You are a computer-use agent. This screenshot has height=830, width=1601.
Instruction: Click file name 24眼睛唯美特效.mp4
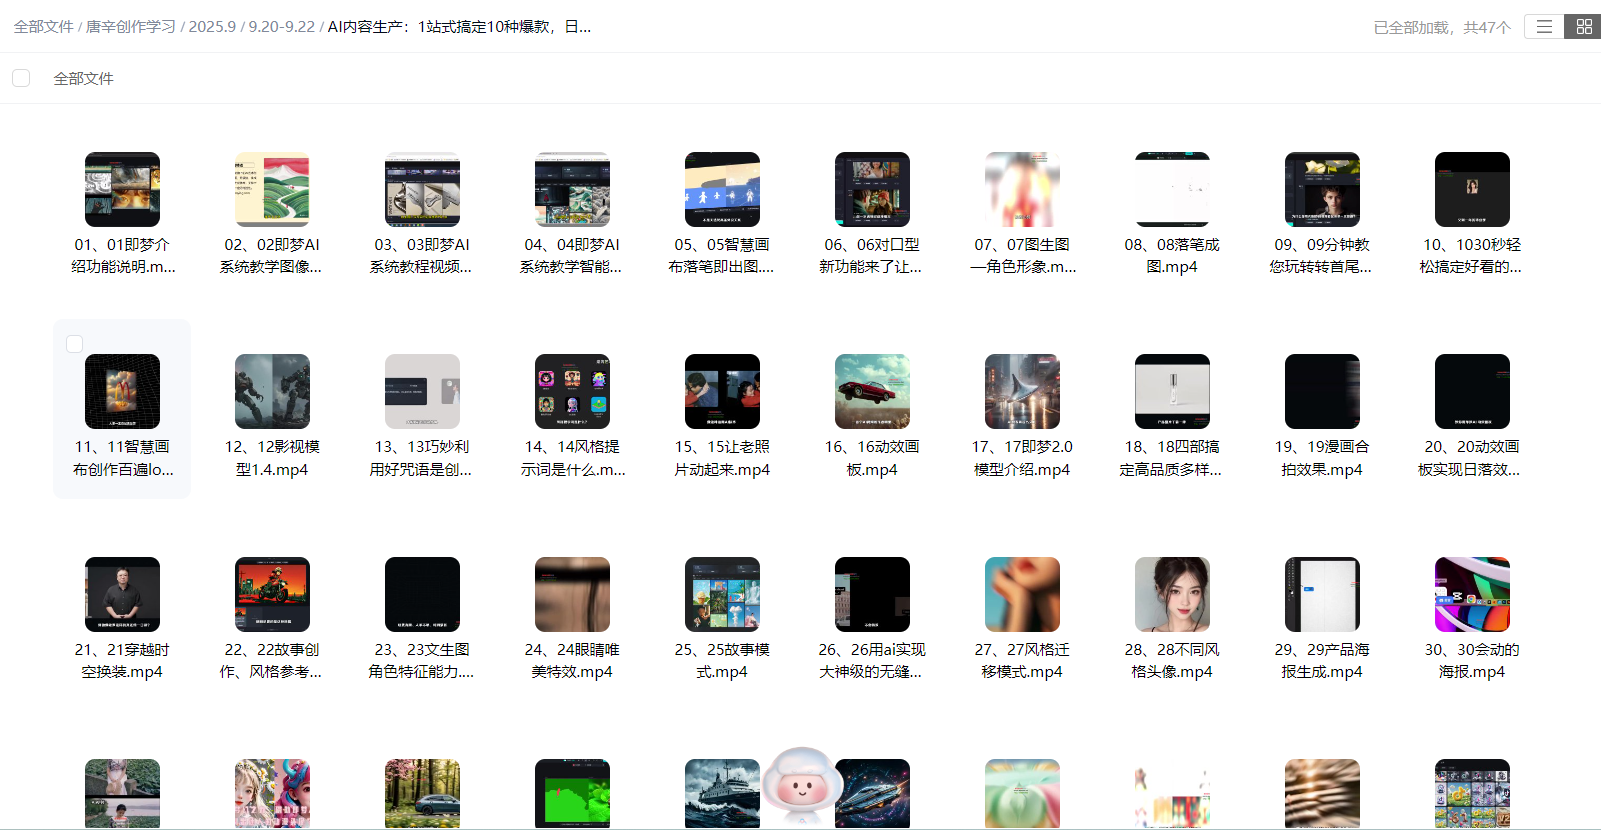[572, 660]
